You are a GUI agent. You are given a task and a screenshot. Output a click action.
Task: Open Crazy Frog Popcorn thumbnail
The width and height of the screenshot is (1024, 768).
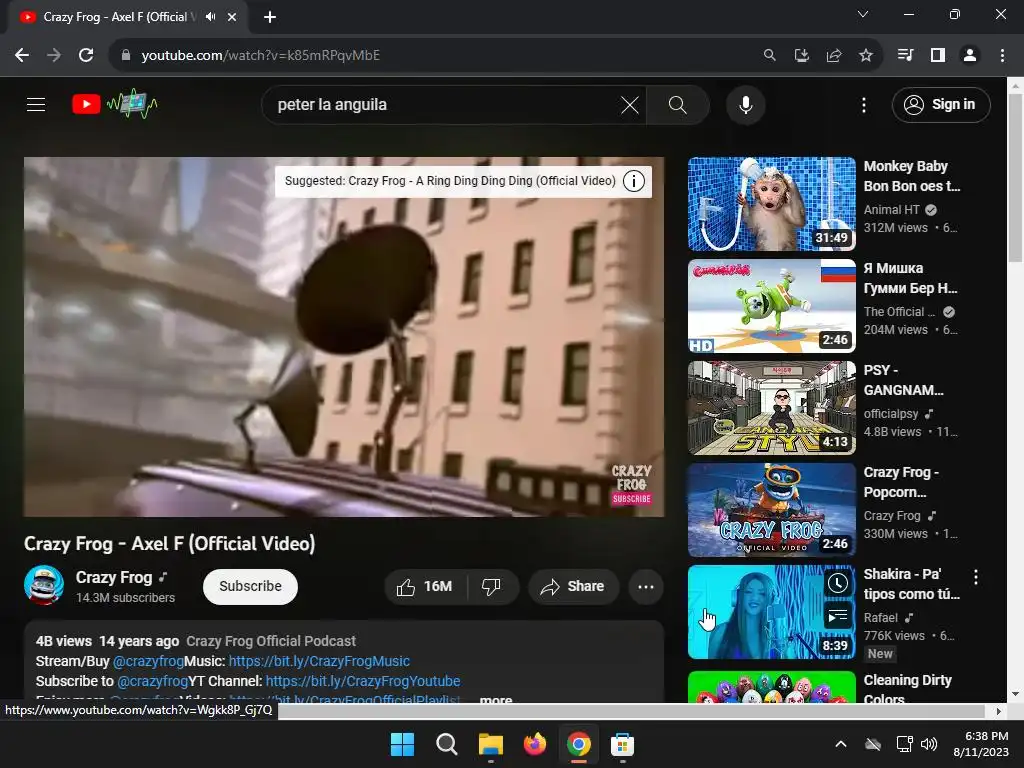[772, 509]
